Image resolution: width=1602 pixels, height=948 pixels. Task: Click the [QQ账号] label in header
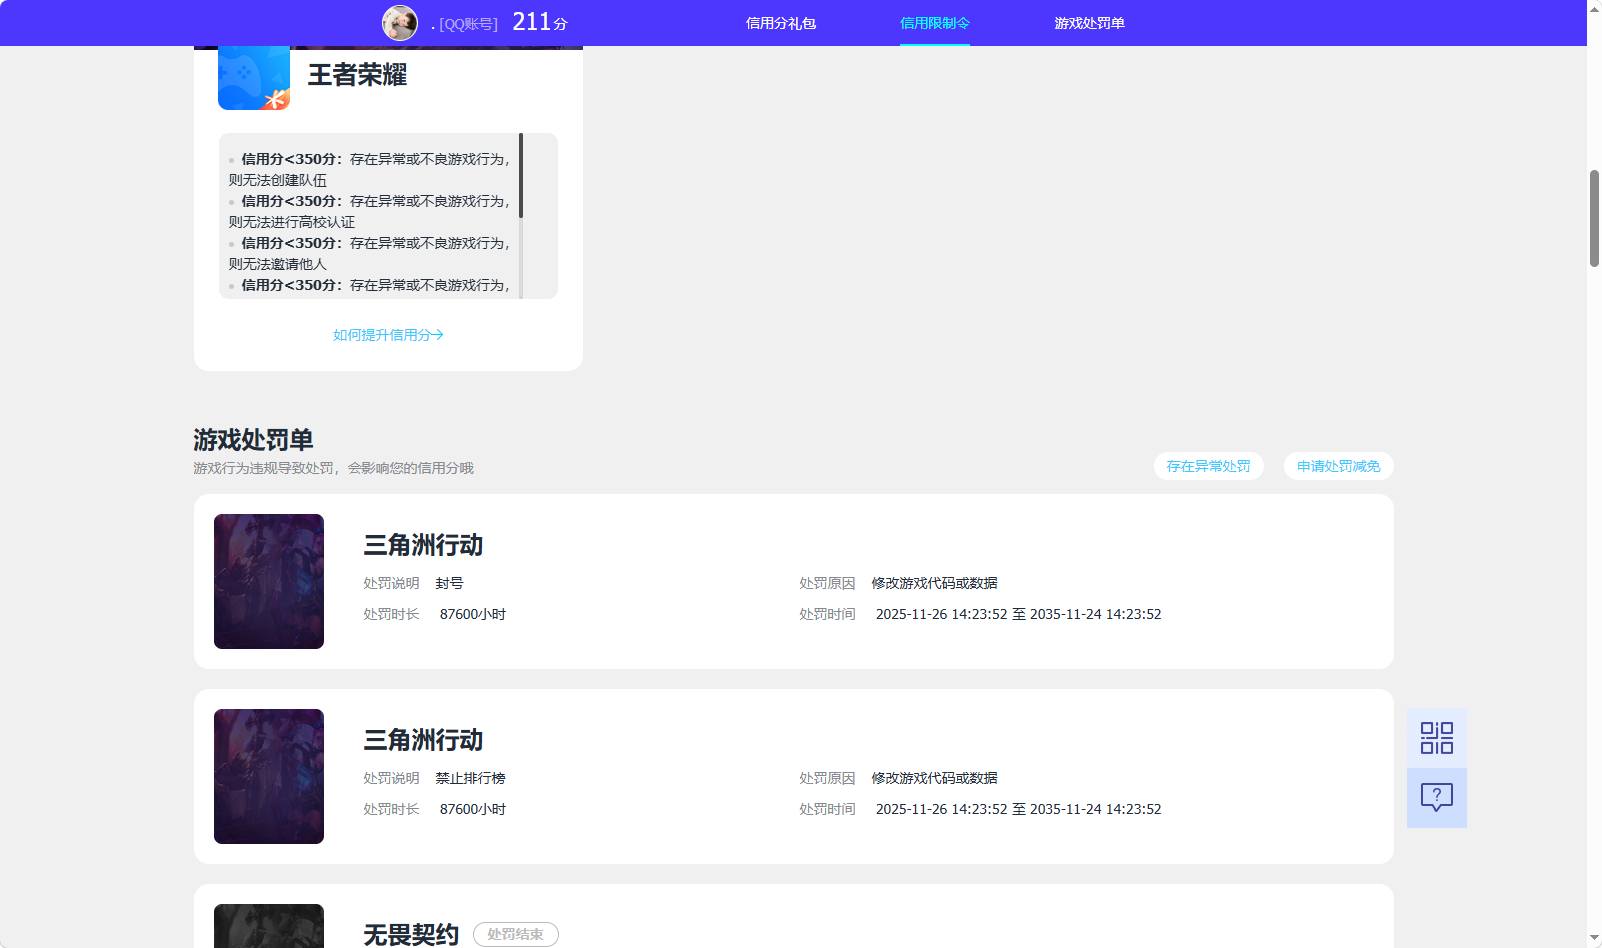468,24
